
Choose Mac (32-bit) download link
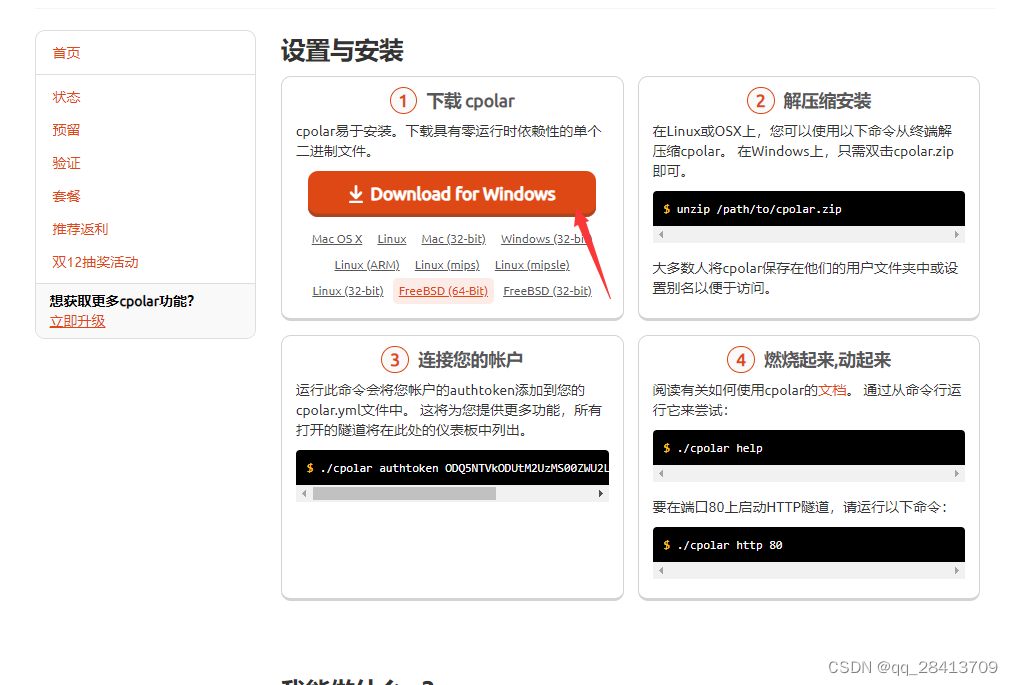pyautogui.click(x=454, y=239)
